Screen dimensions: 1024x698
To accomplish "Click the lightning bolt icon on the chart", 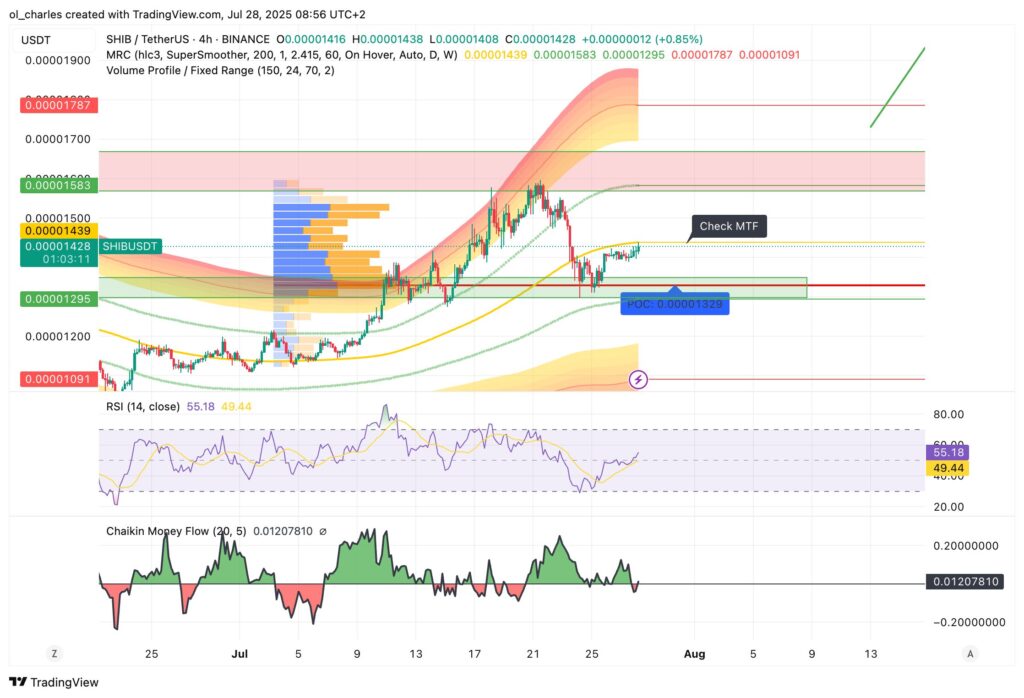I will click(637, 379).
